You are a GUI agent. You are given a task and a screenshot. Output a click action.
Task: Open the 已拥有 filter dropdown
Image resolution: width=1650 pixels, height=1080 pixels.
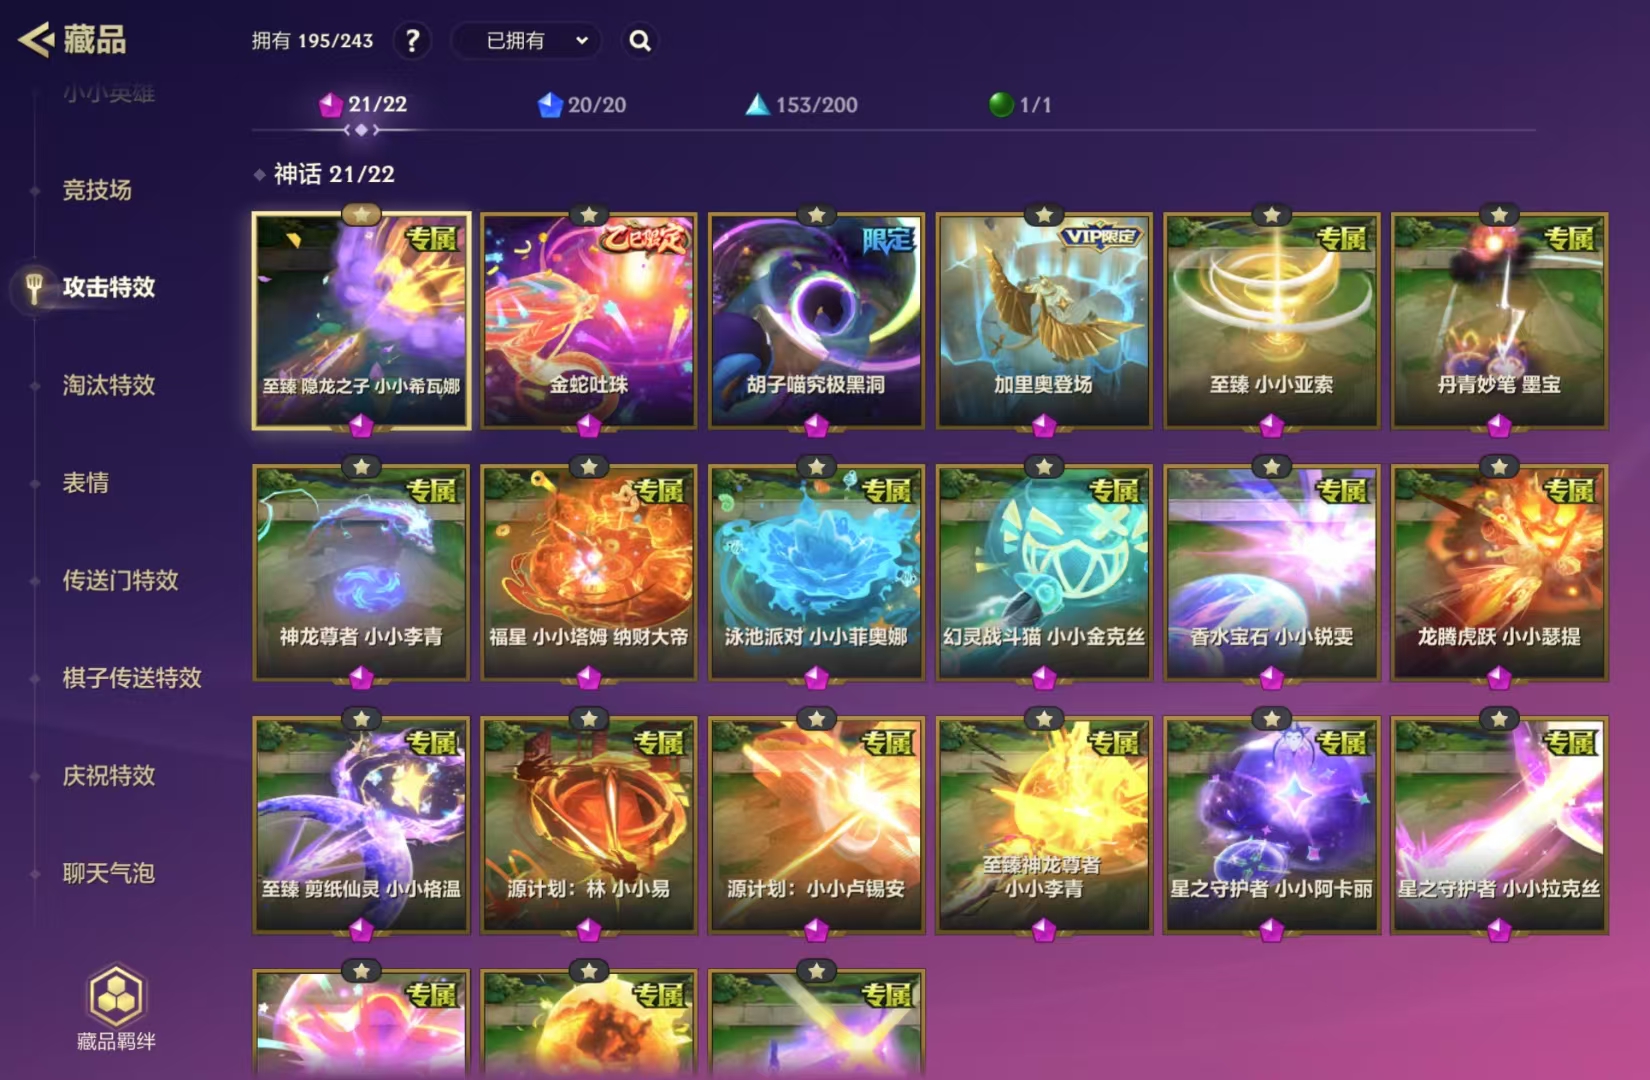point(527,41)
